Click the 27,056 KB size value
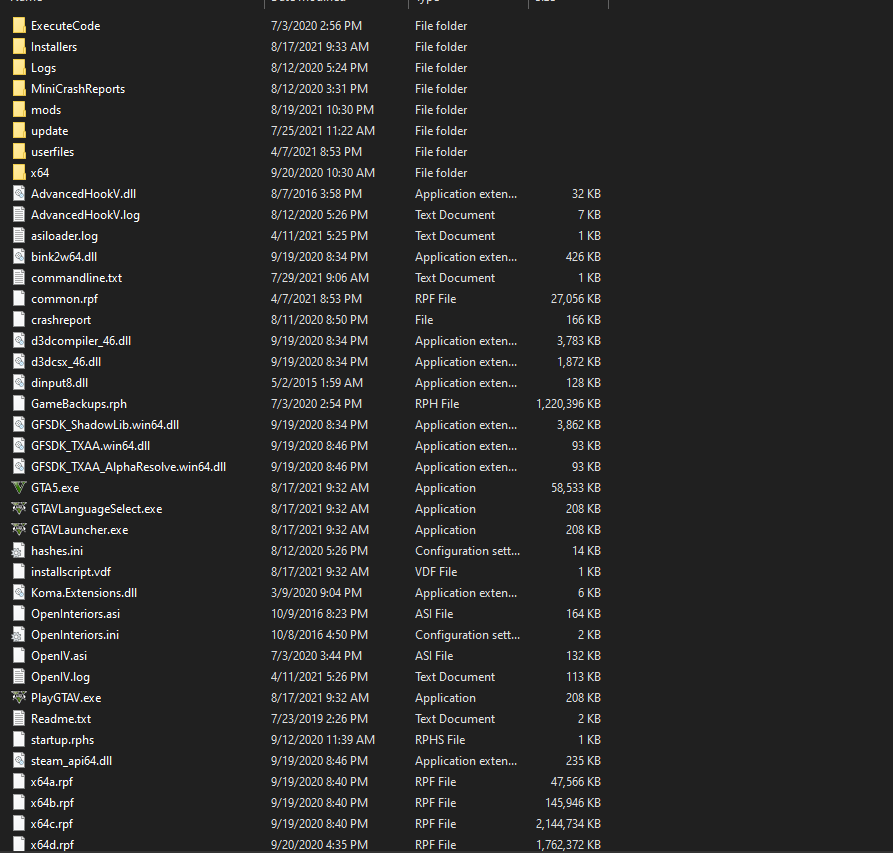Viewport: 893px width, 853px height. 576,299
